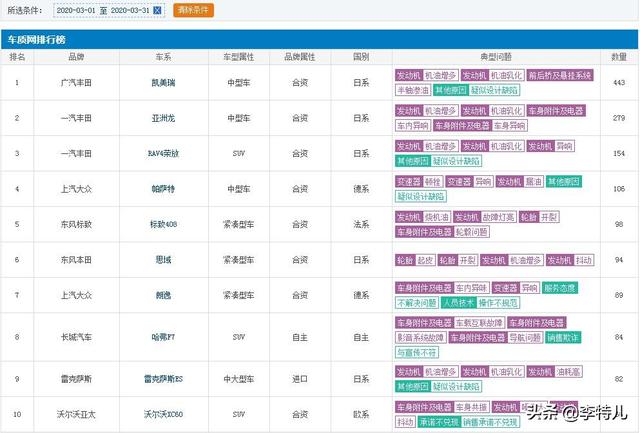Click the orange 清除条件 button

(193, 10)
